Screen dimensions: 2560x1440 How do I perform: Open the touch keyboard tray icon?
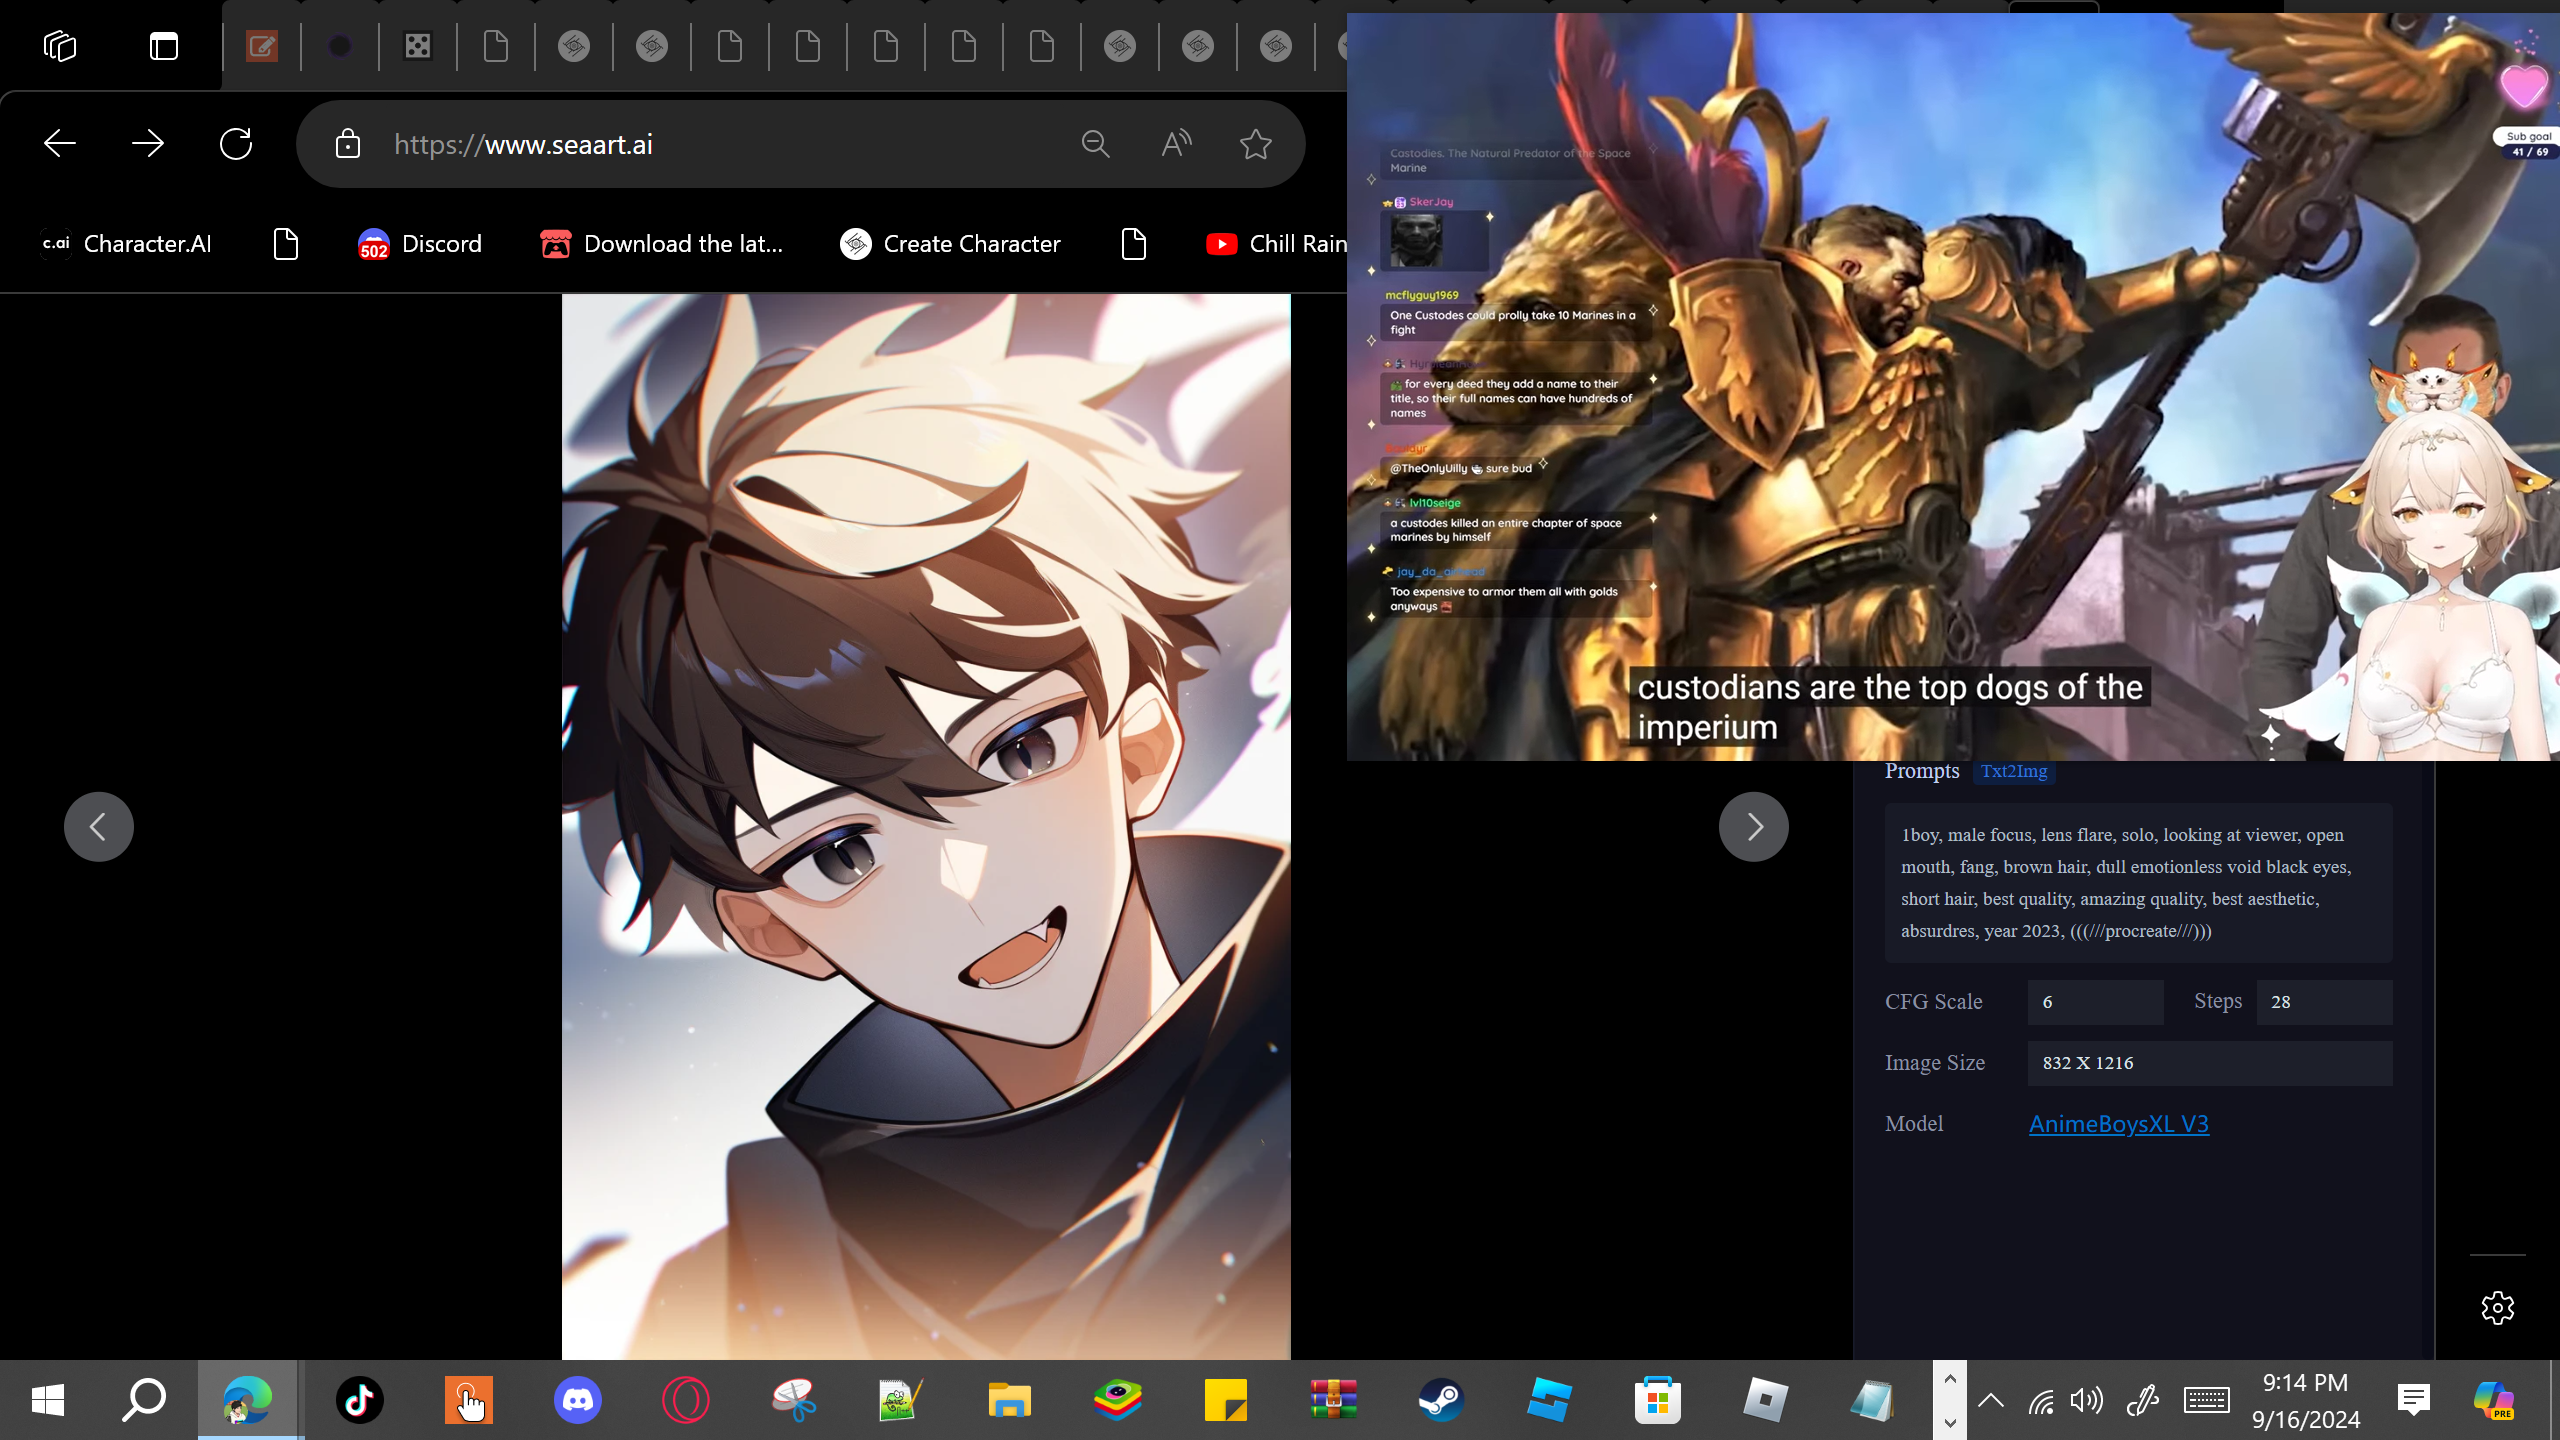pyautogui.click(x=2206, y=1401)
